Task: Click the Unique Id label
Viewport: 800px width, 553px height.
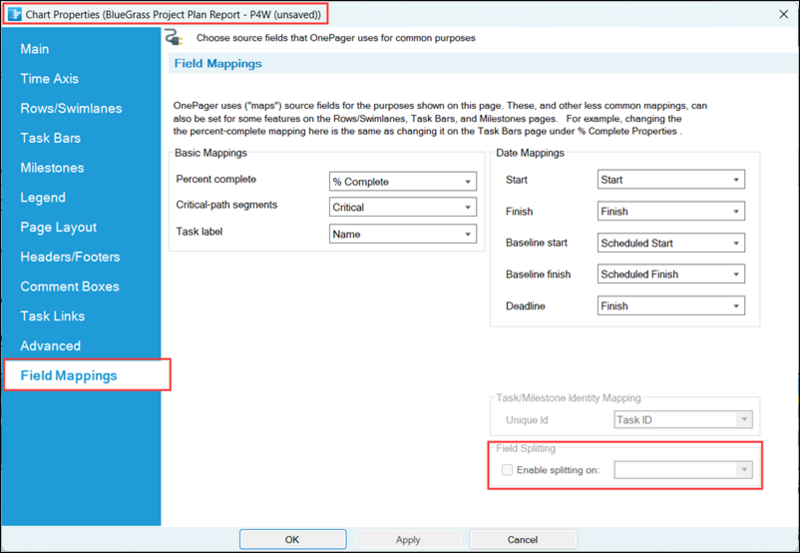Action: pos(527,420)
